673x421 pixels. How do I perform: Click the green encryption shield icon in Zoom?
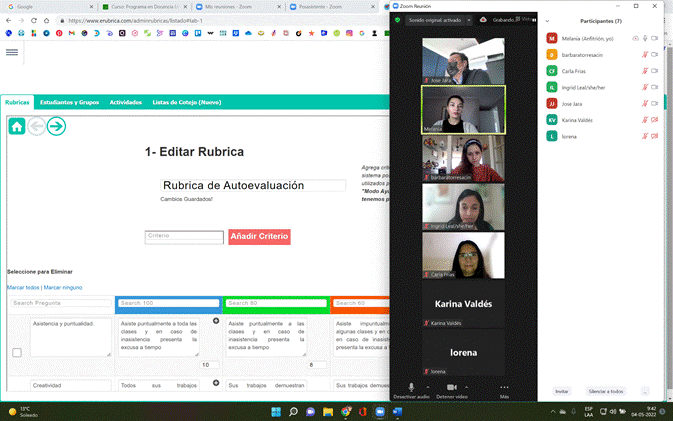(397, 19)
